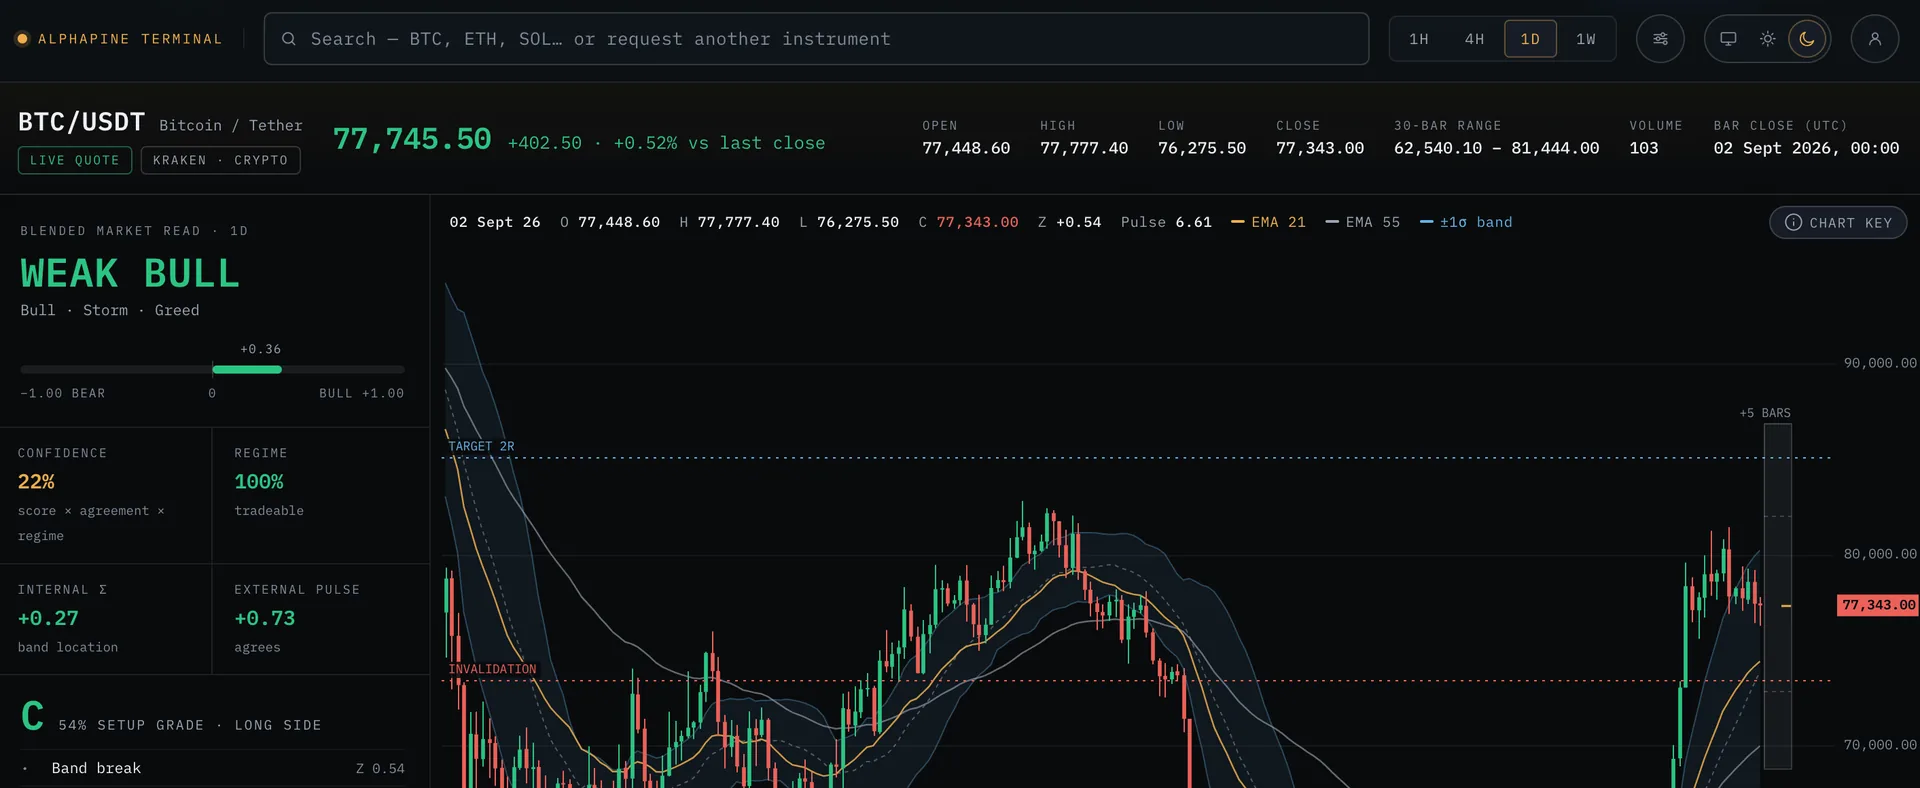Viewport: 1920px width, 788px height.
Task: Click the +402.50 change text
Action: coord(545,143)
